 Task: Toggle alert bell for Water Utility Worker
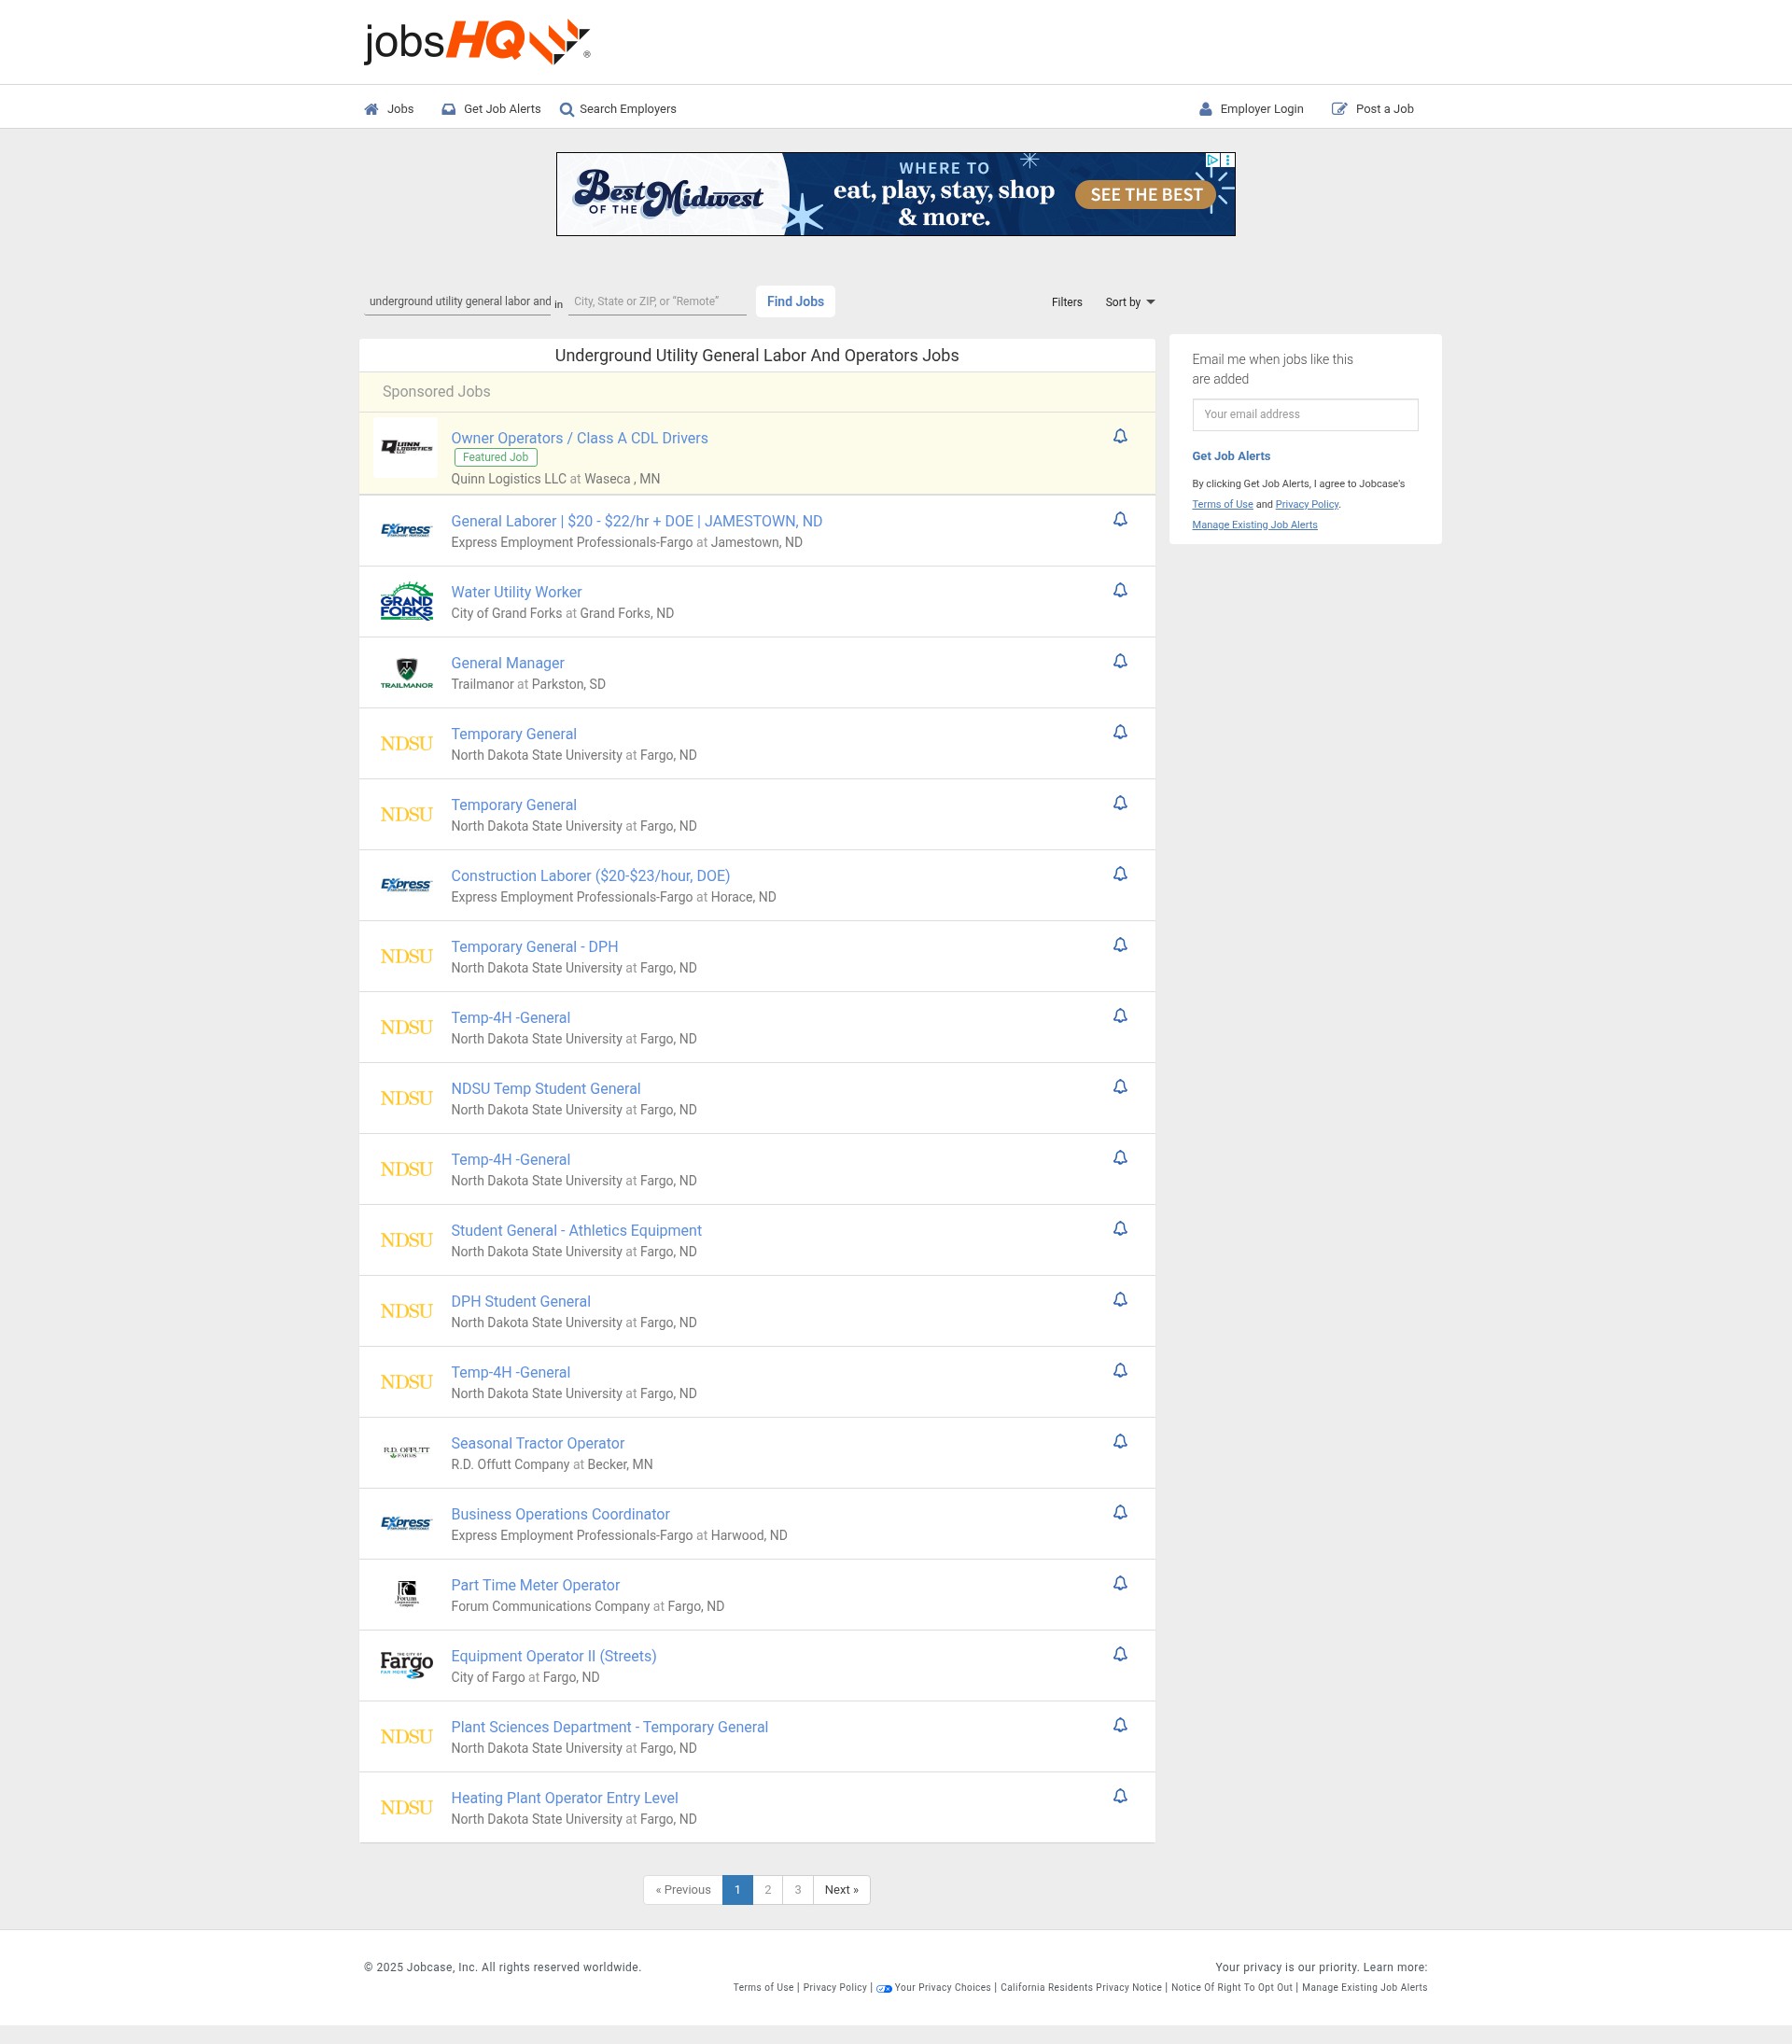(1120, 590)
